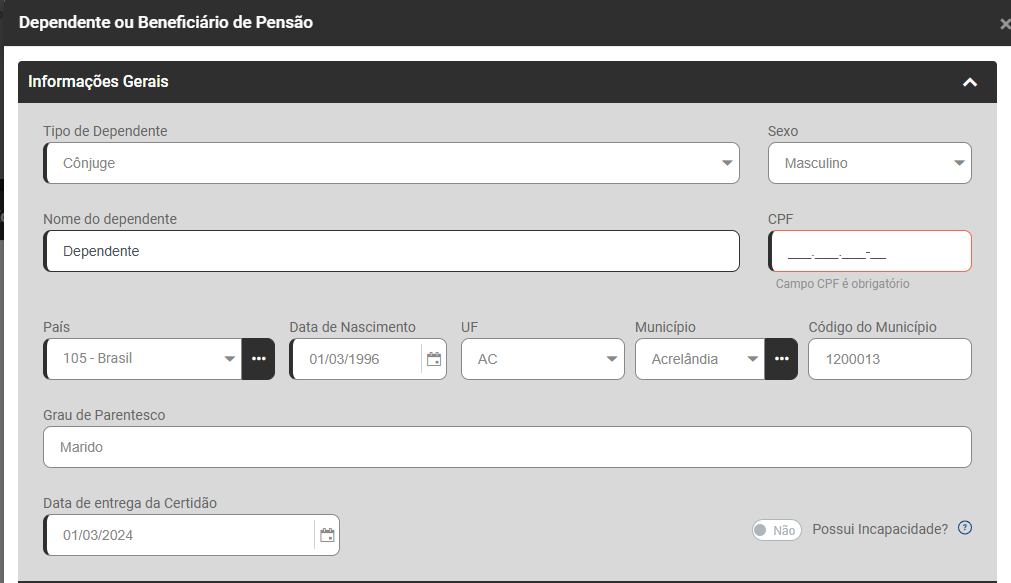Toggle the Possui Incapacidade switch
The height and width of the screenshot is (583, 1011).
pyautogui.click(x=776, y=530)
